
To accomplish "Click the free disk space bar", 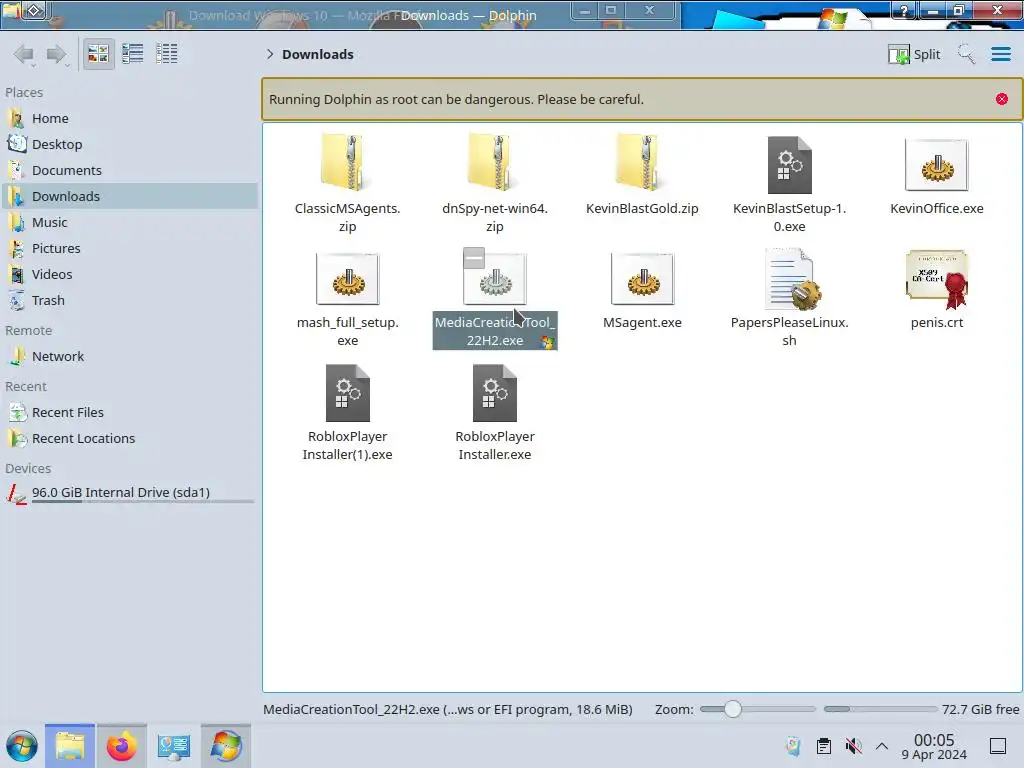I will pos(880,709).
